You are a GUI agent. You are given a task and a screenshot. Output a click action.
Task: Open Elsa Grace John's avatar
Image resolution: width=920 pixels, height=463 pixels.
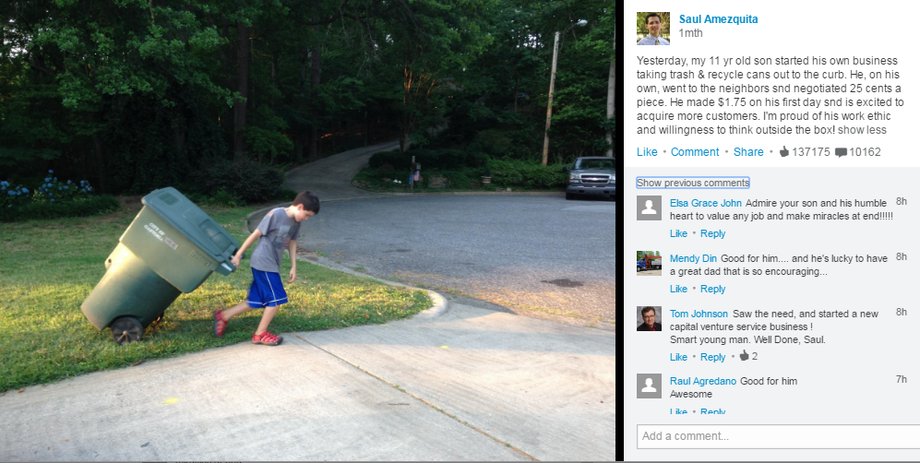click(x=649, y=208)
